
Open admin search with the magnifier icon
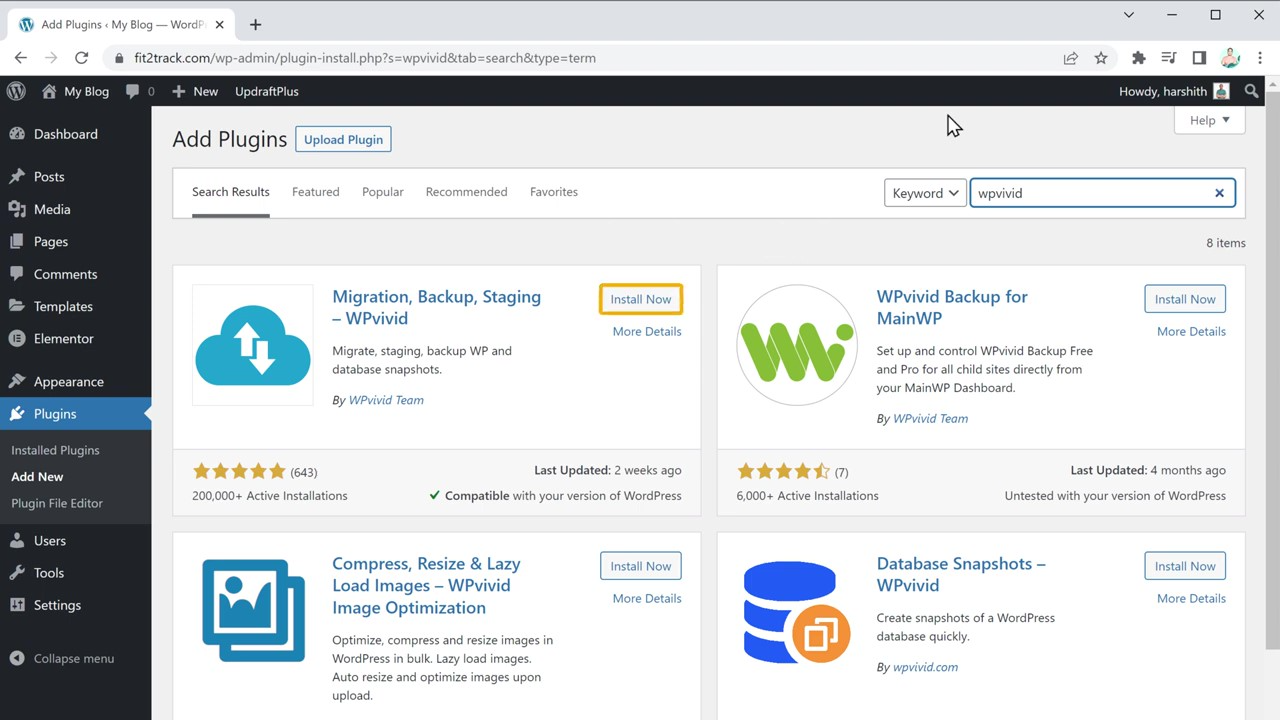pyautogui.click(x=1251, y=91)
